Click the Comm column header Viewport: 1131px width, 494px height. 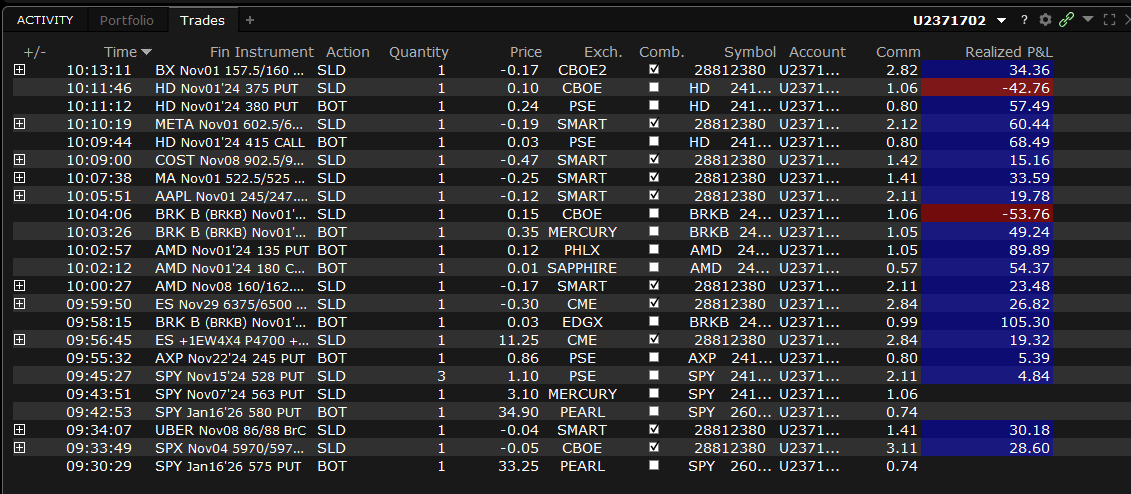898,52
